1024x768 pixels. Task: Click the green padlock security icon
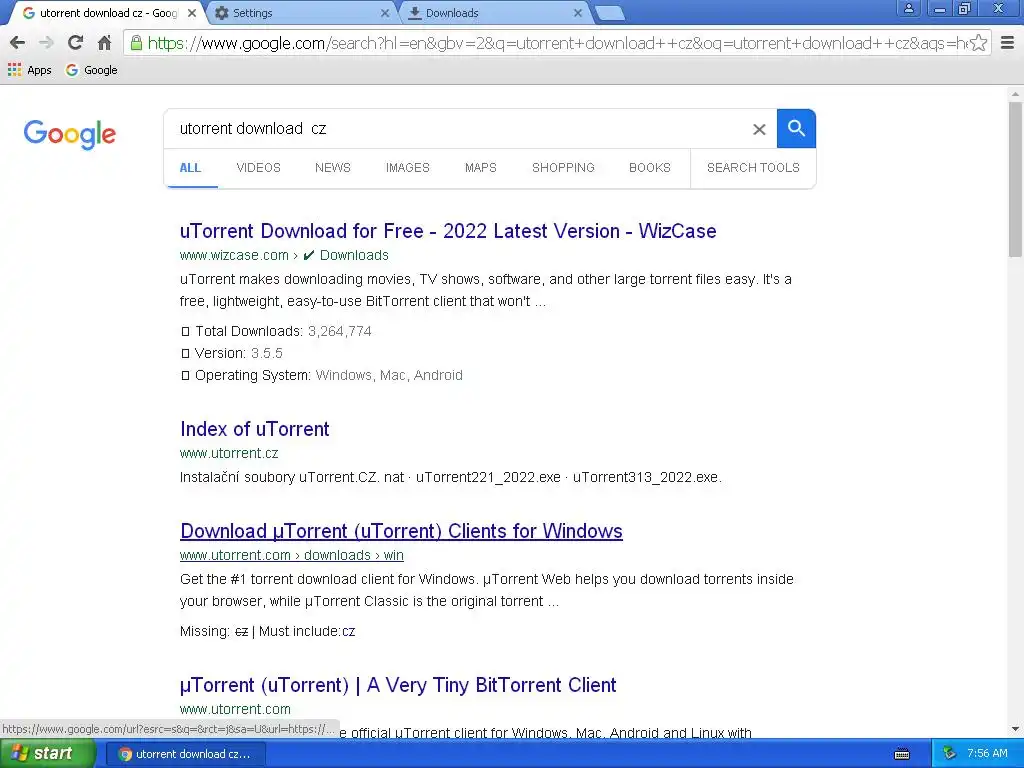click(x=136, y=43)
